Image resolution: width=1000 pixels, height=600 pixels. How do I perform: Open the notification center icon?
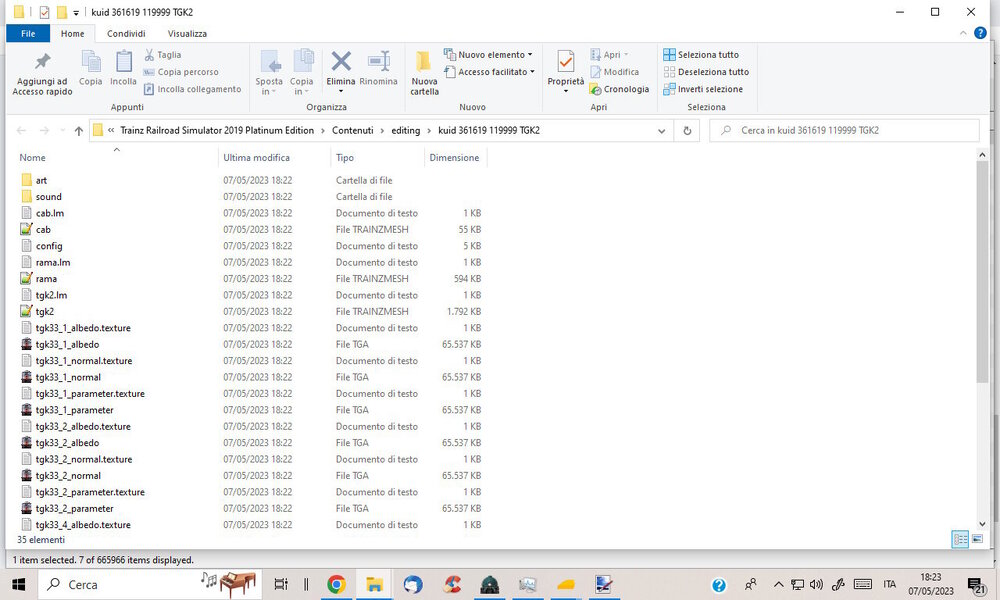975,585
